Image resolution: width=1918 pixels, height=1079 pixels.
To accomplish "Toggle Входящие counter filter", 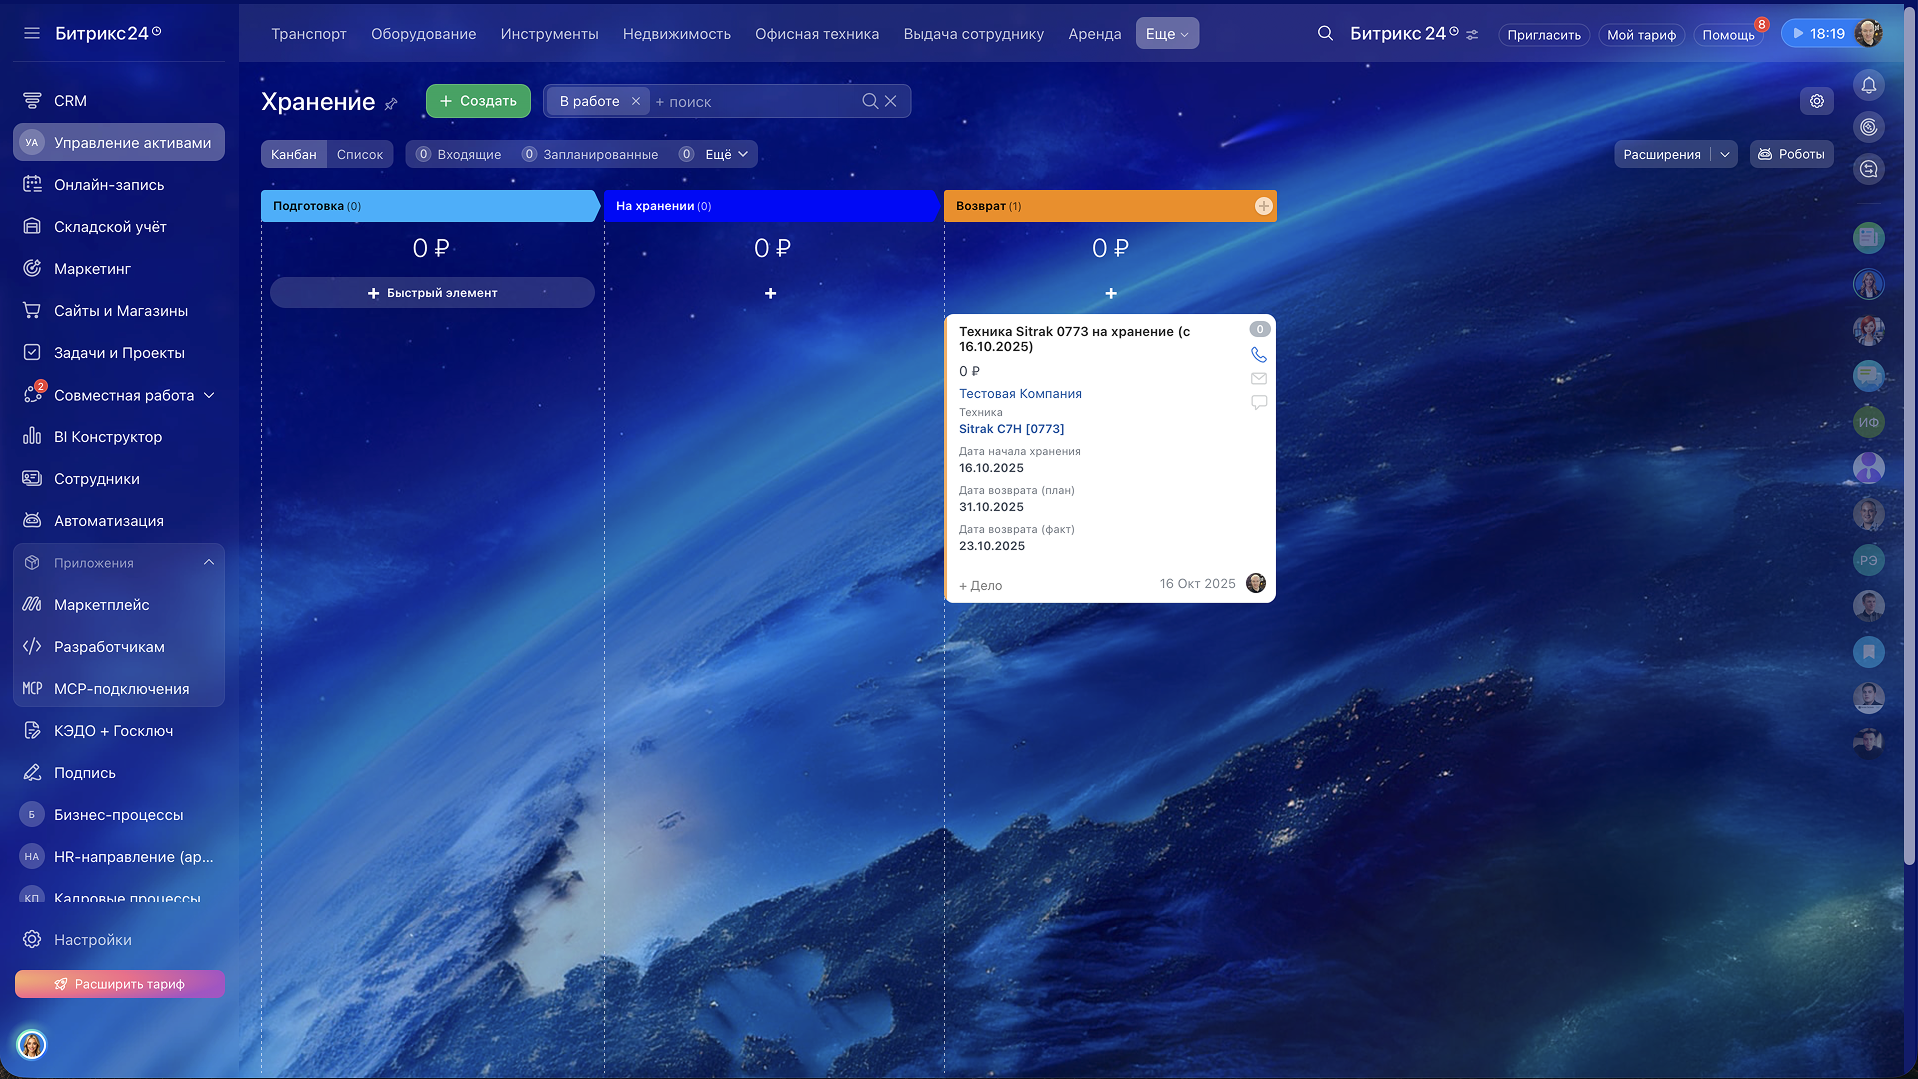I will 459,154.
